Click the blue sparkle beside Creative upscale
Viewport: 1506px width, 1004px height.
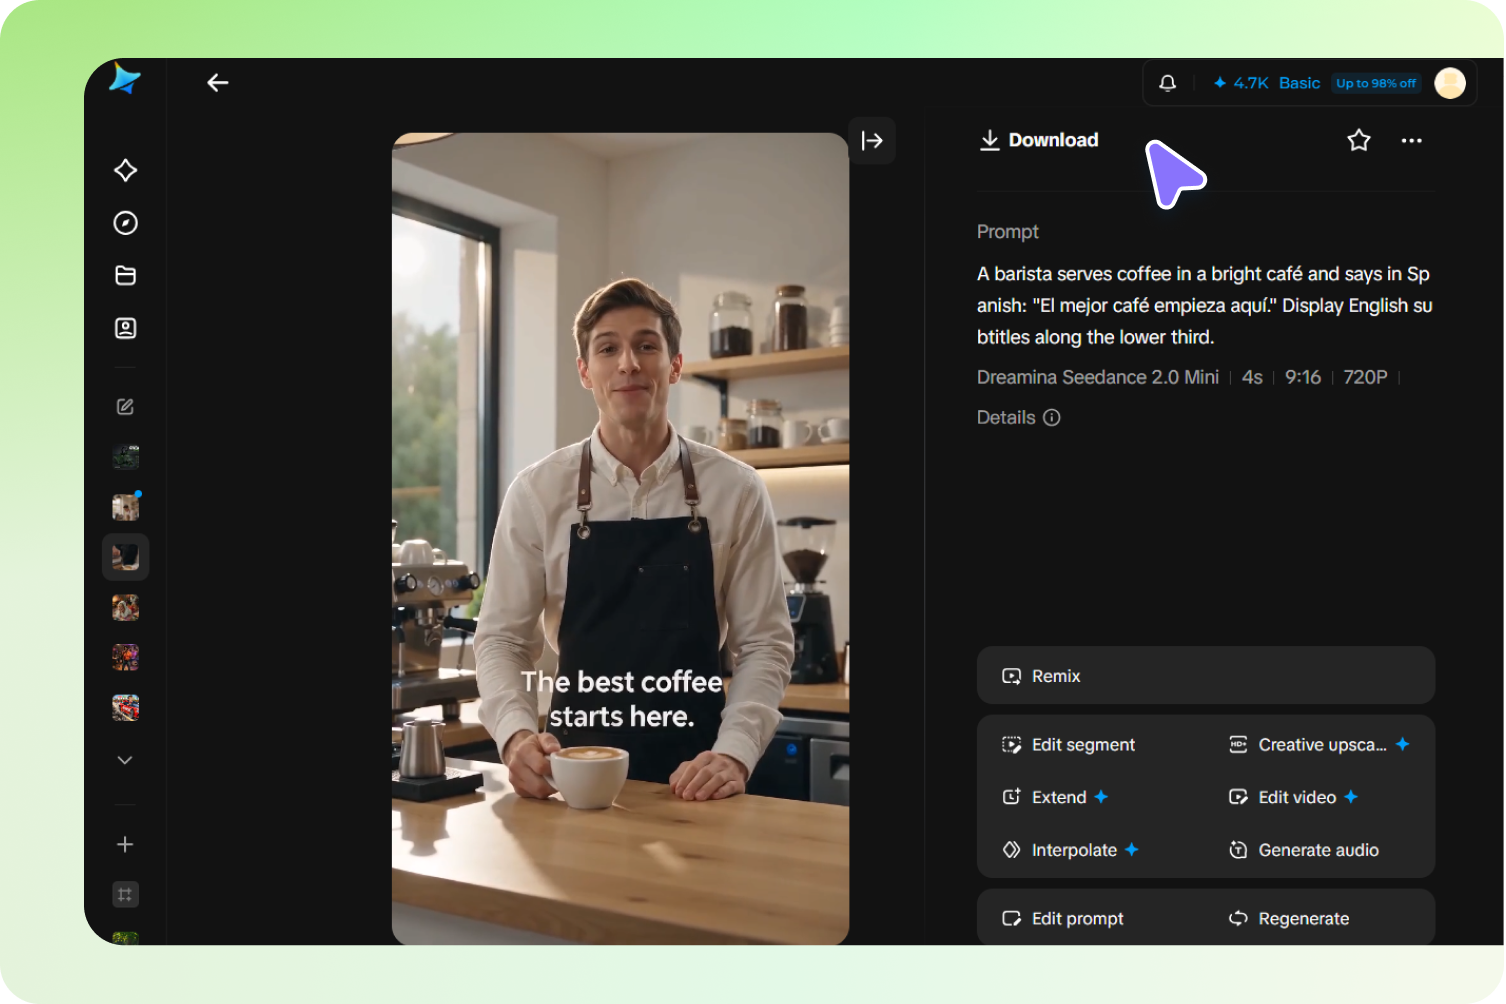1402,744
